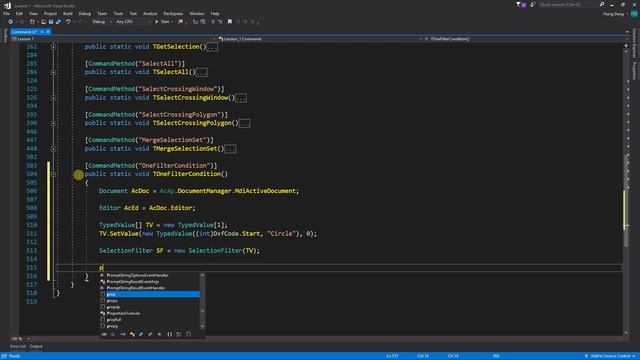Click the New Project toolbar icon

(x=32, y=22)
